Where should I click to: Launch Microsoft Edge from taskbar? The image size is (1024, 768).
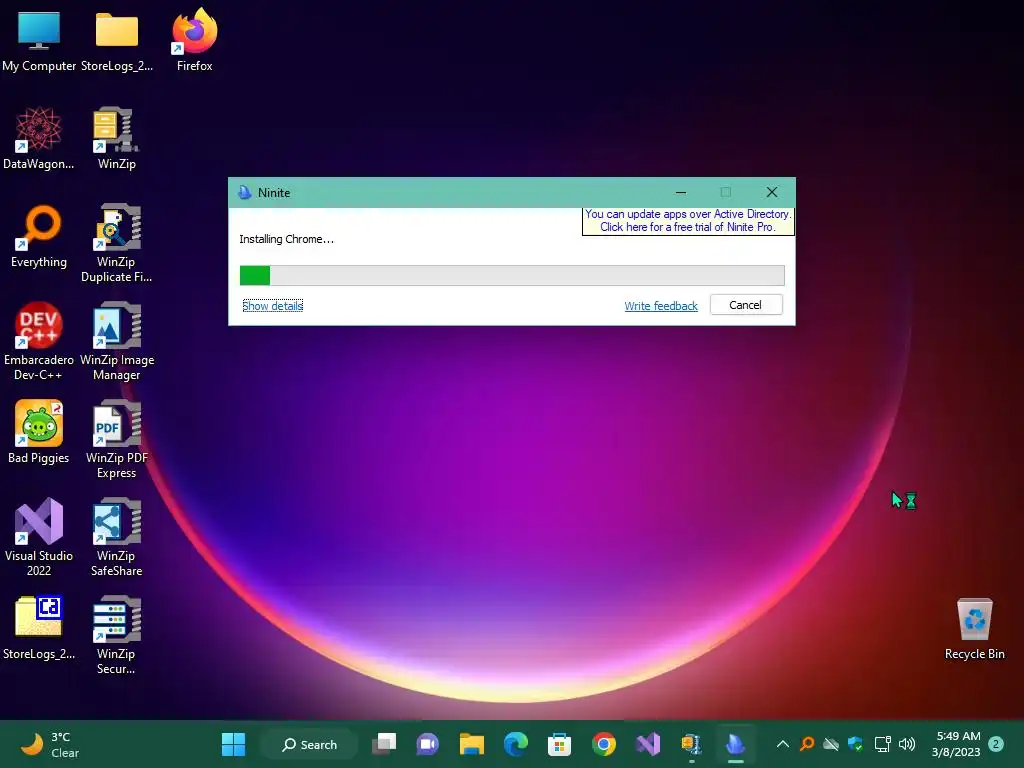(516, 744)
